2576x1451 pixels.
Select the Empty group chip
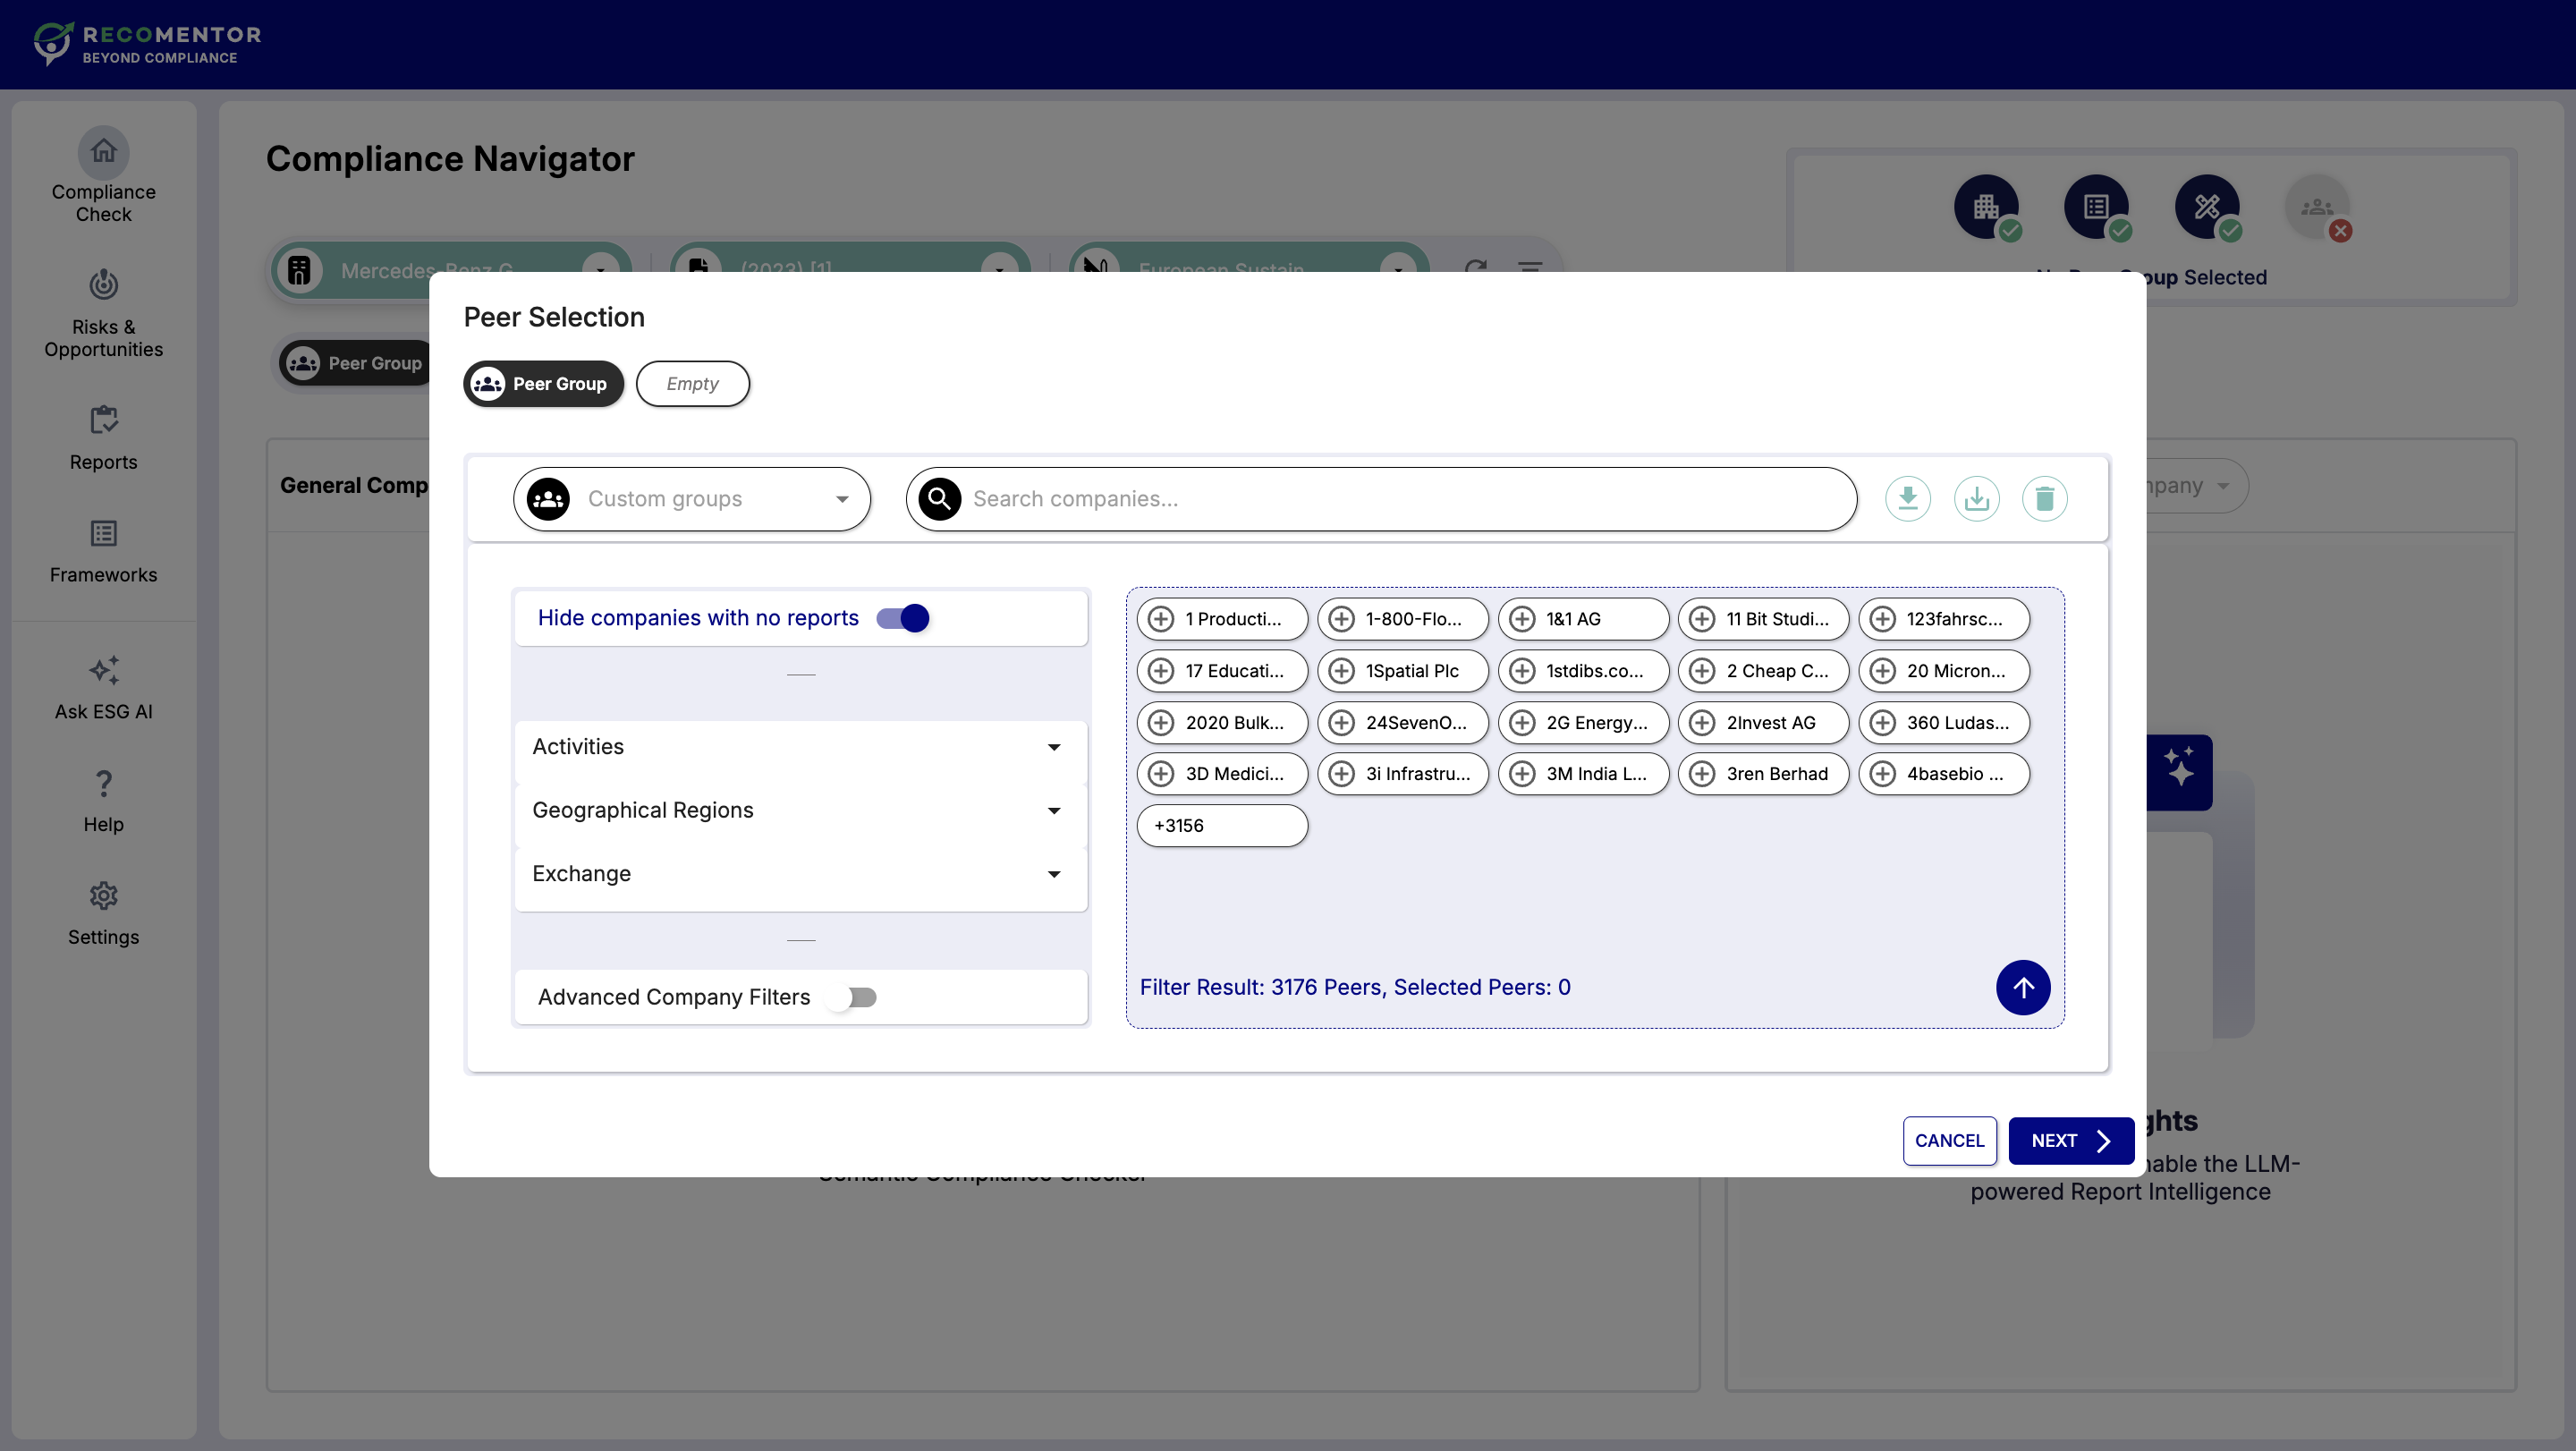click(x=692, y=384)
